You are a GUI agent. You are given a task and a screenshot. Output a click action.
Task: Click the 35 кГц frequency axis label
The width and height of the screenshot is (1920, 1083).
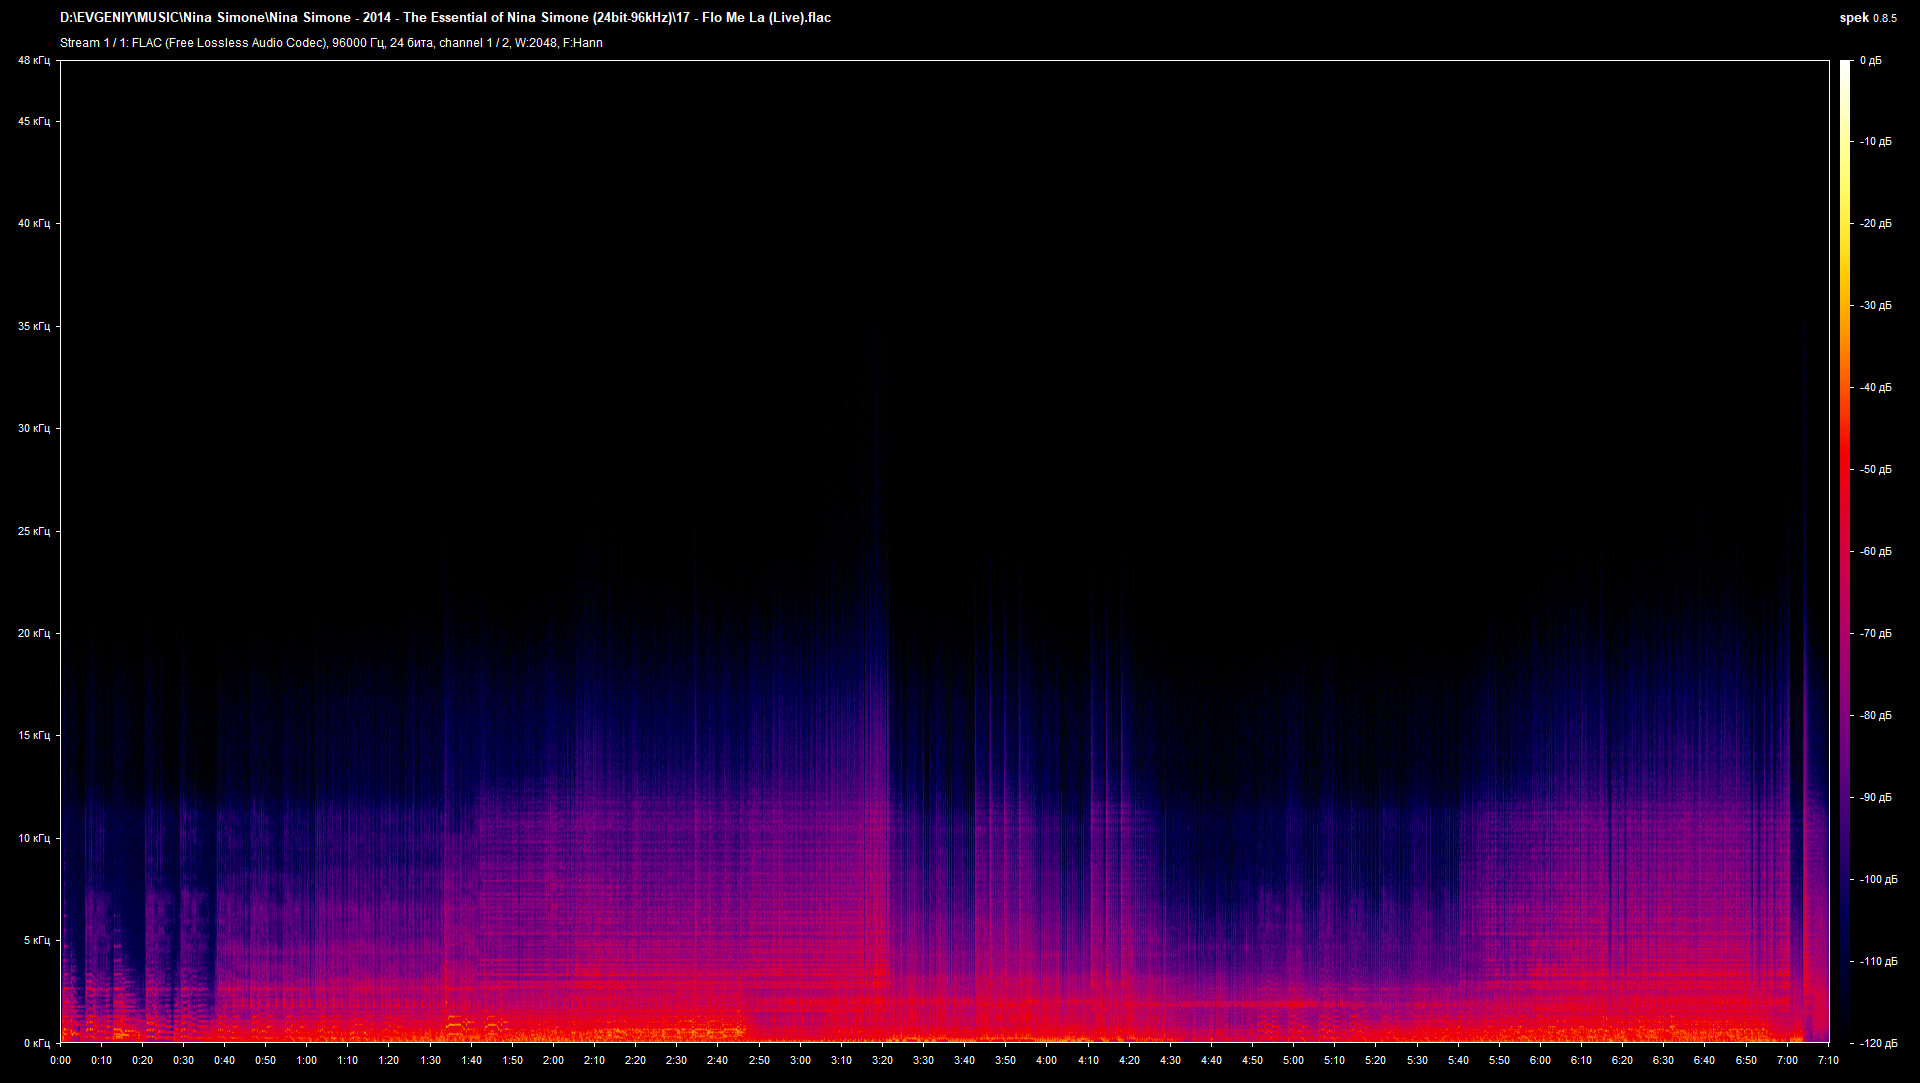tap(33, 327)
